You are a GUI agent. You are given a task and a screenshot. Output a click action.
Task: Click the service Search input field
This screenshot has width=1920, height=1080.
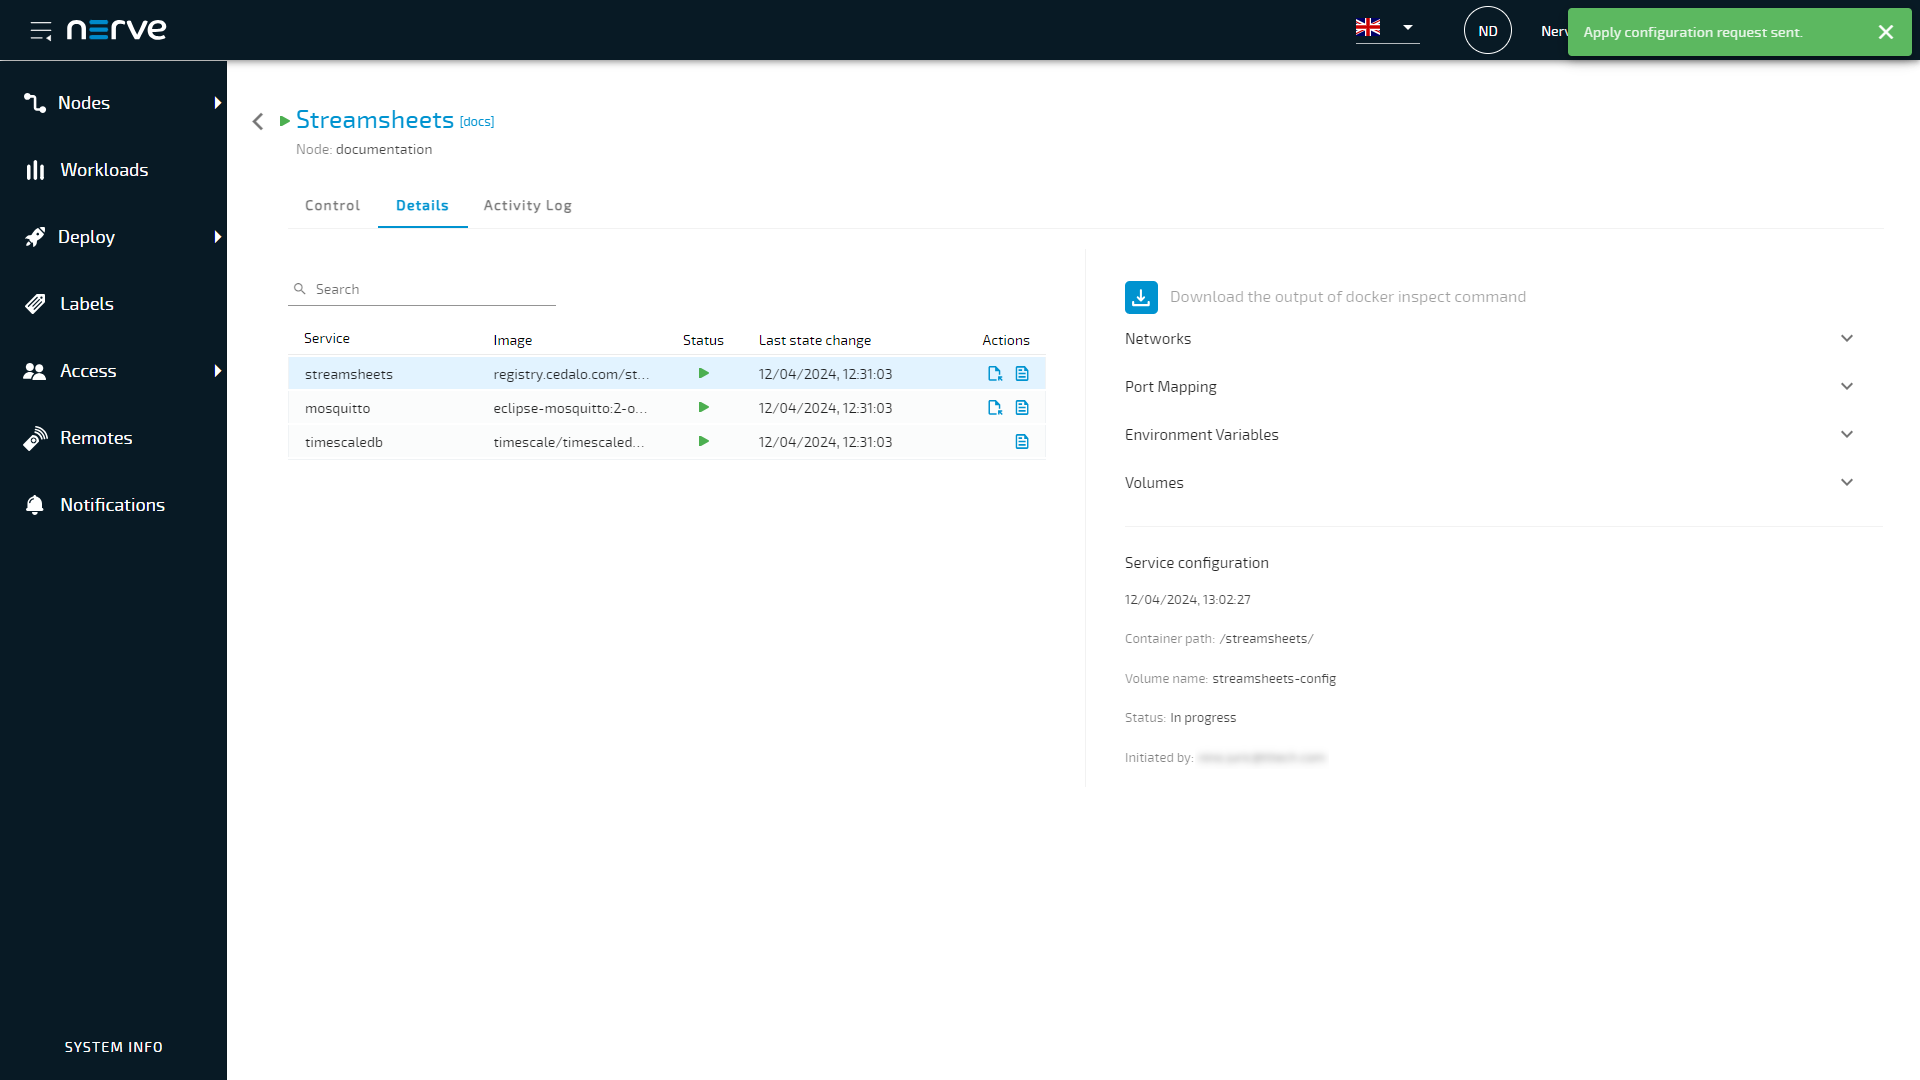click(x=430, y=289)
